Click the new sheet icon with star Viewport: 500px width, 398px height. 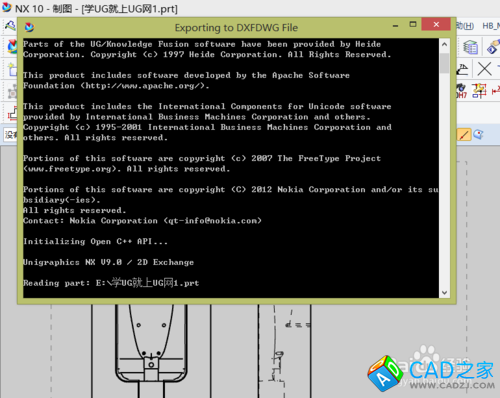12,69
